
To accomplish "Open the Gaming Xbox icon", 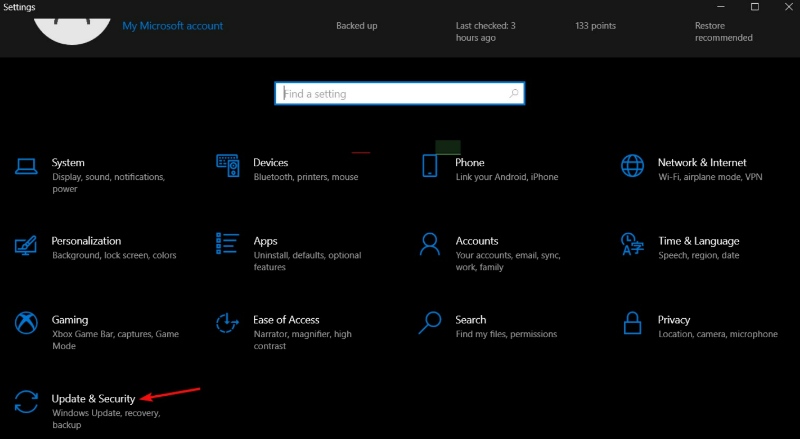I will point(26,323).
